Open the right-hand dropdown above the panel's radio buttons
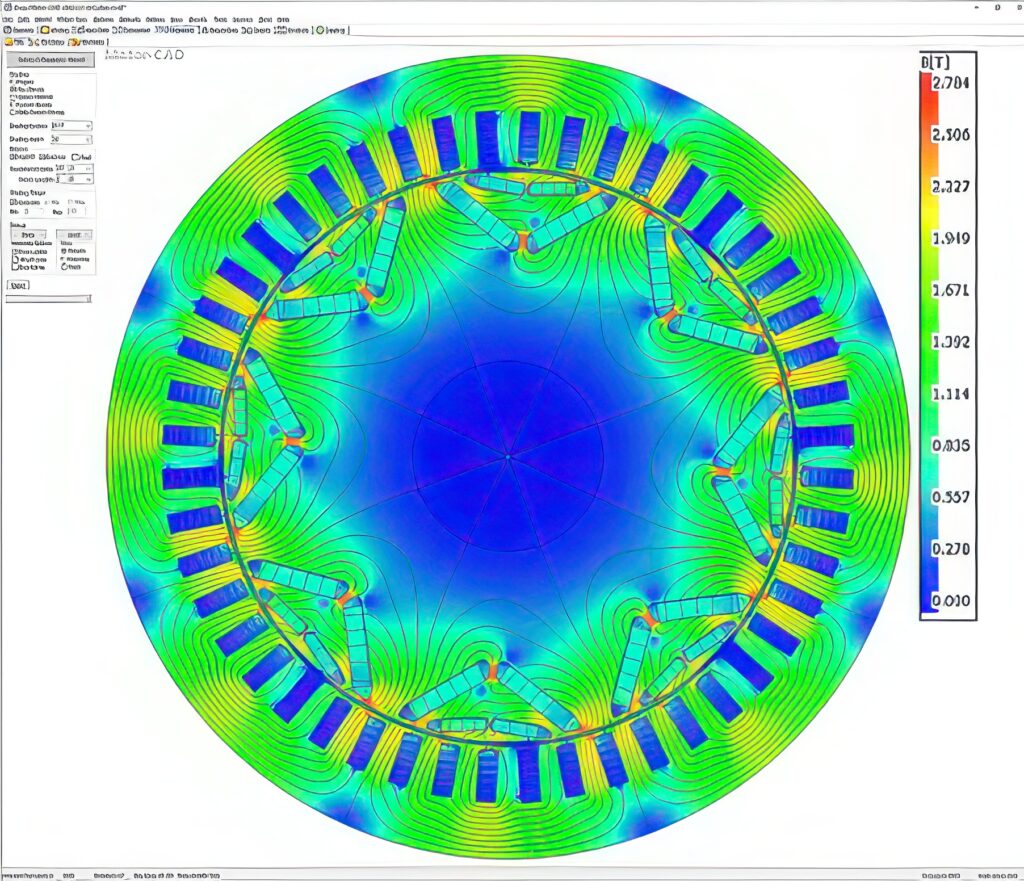 [x=75, y=234]
